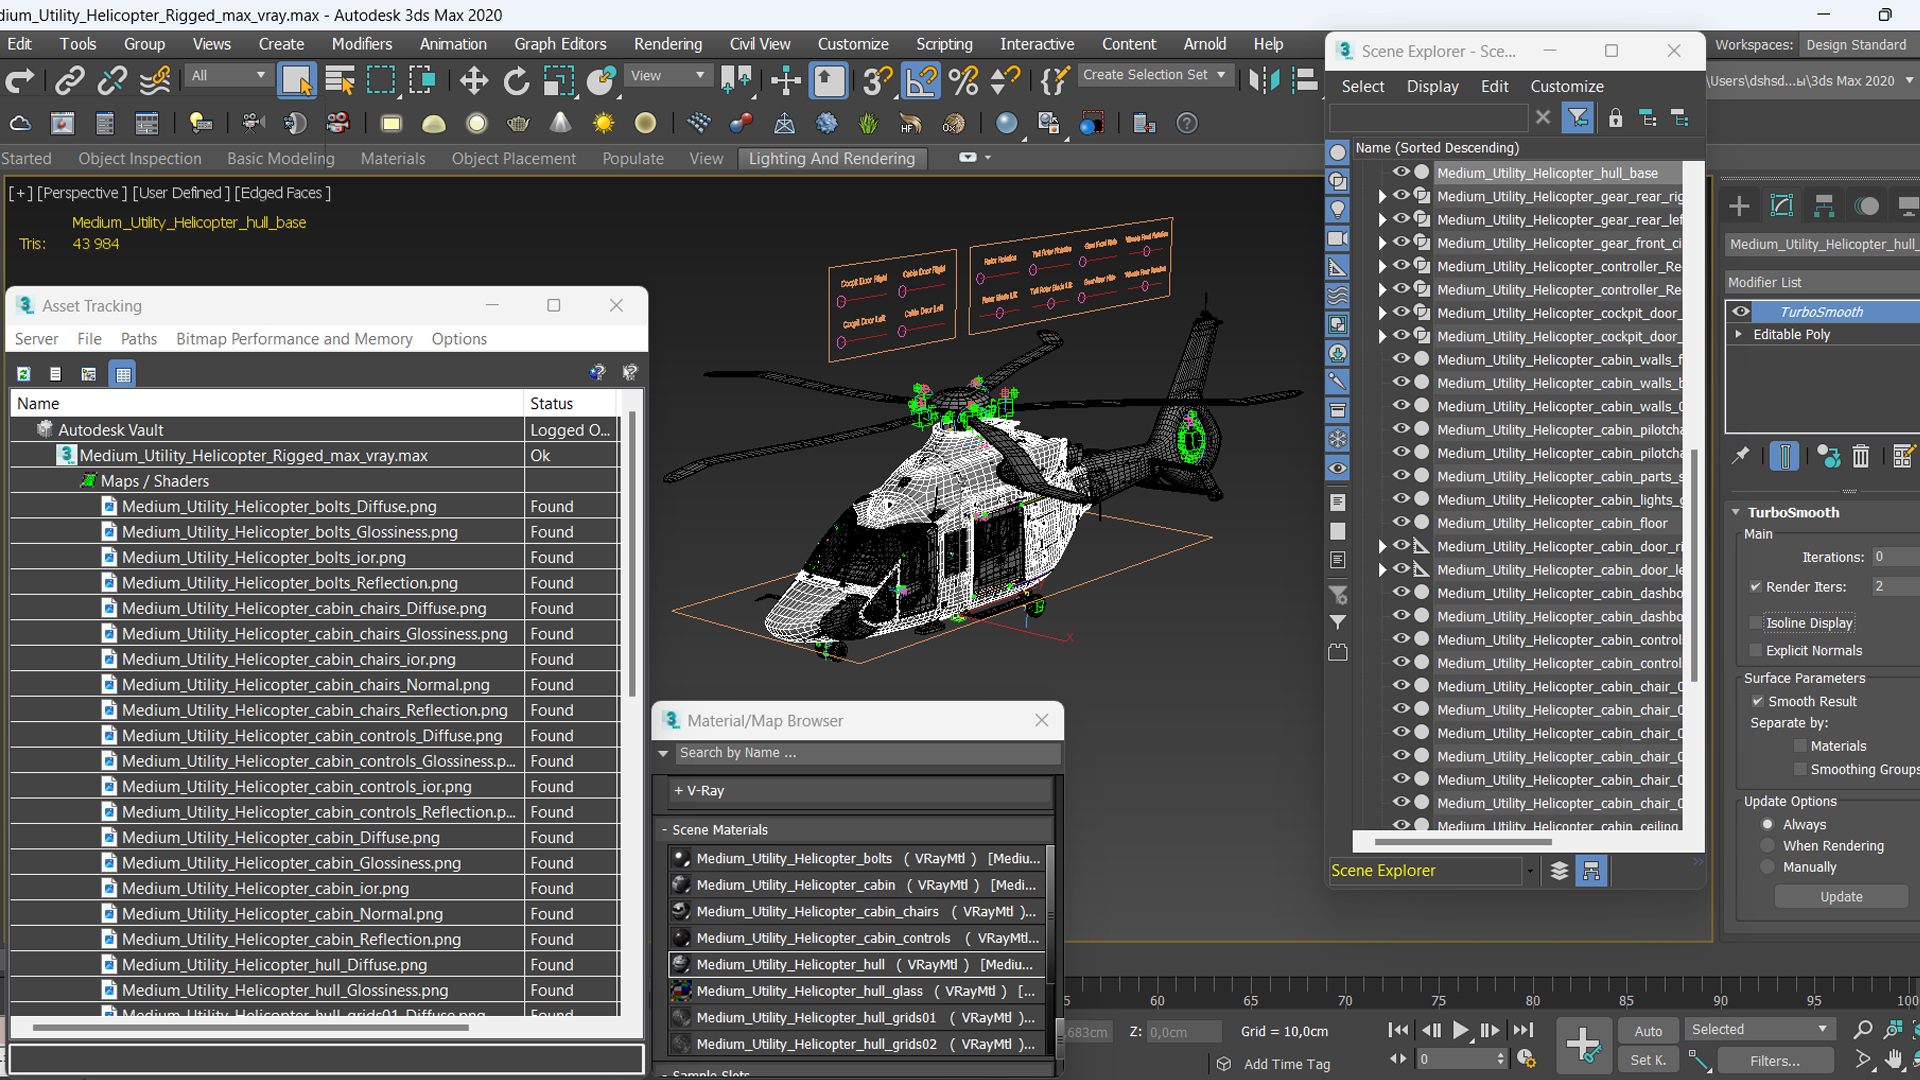Click the Iterations value field
This screenshot has height=1080, width=1920.
[x=1894, y=557]
